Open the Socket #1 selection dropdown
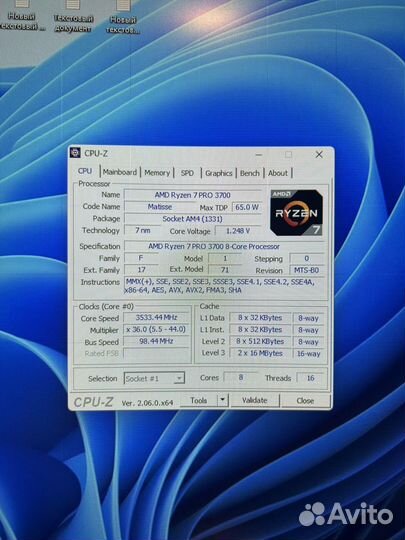405x540 pixels. [154, 378]
